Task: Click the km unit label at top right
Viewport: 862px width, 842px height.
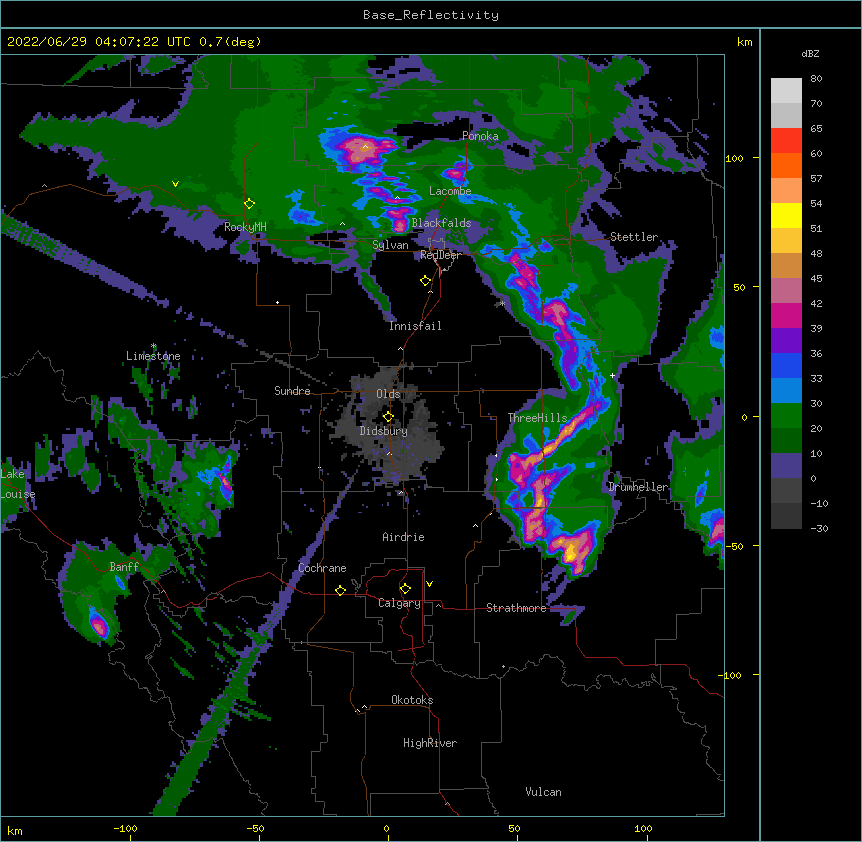Action: coord(744,42)
